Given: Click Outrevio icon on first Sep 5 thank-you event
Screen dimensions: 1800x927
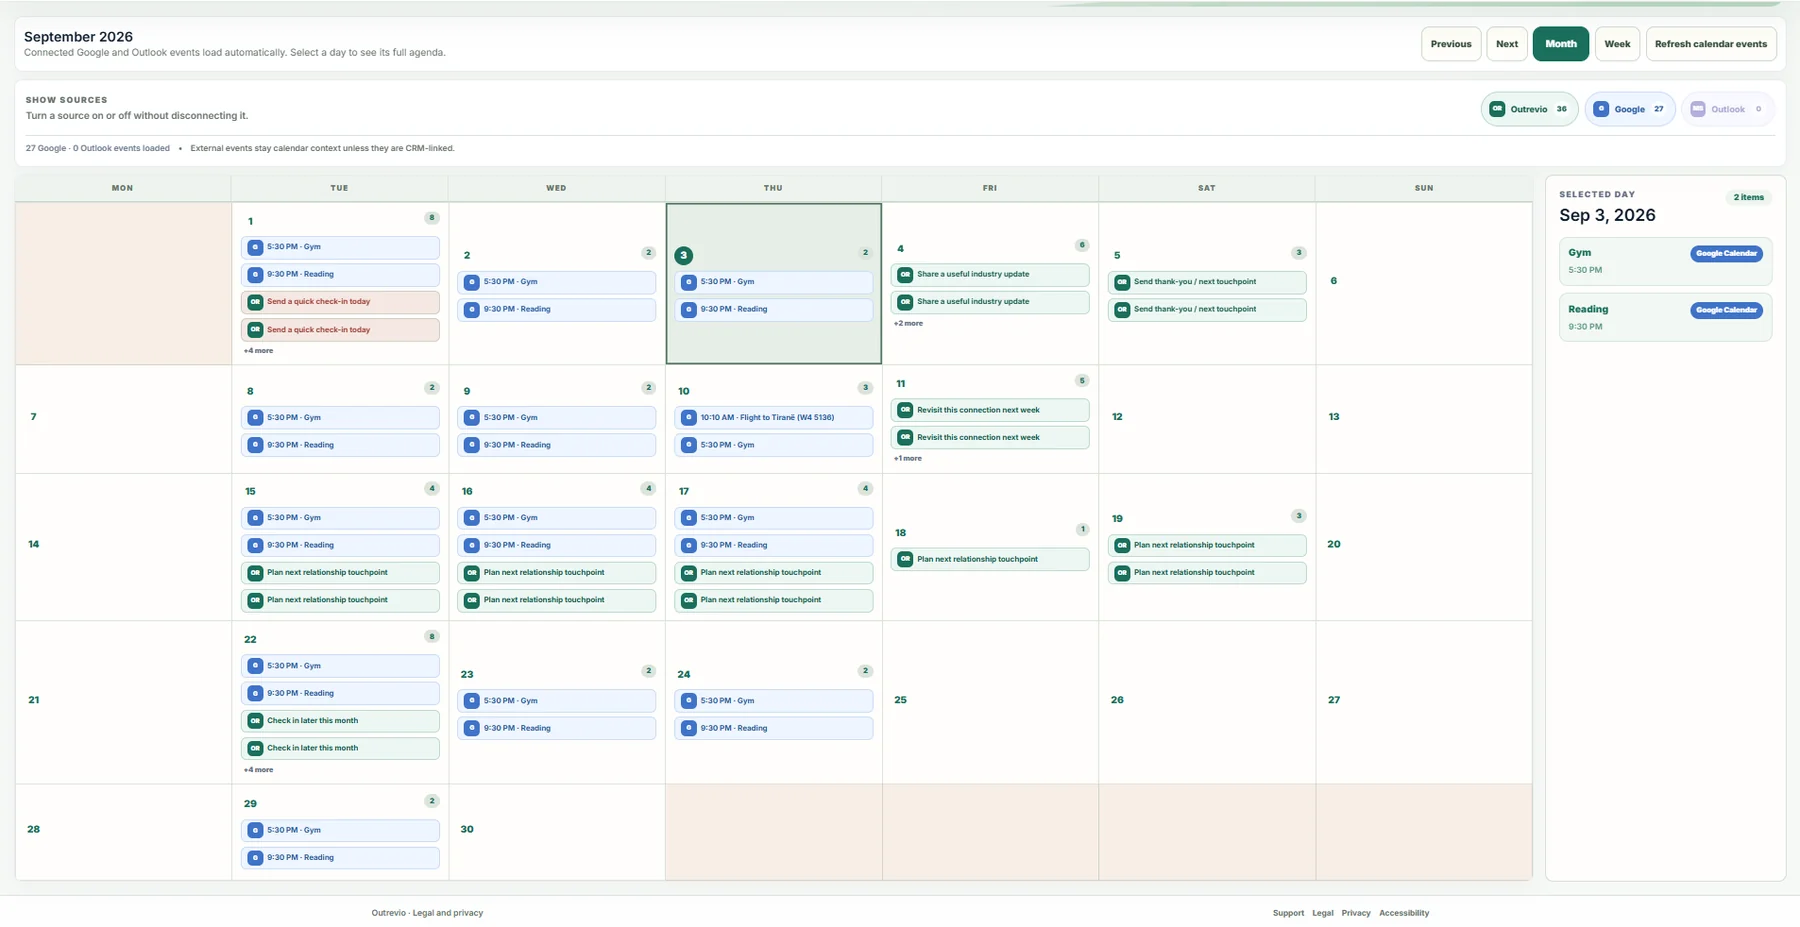Looking at the screenshot, I should pyautogui.click(x=1122, y=282).
